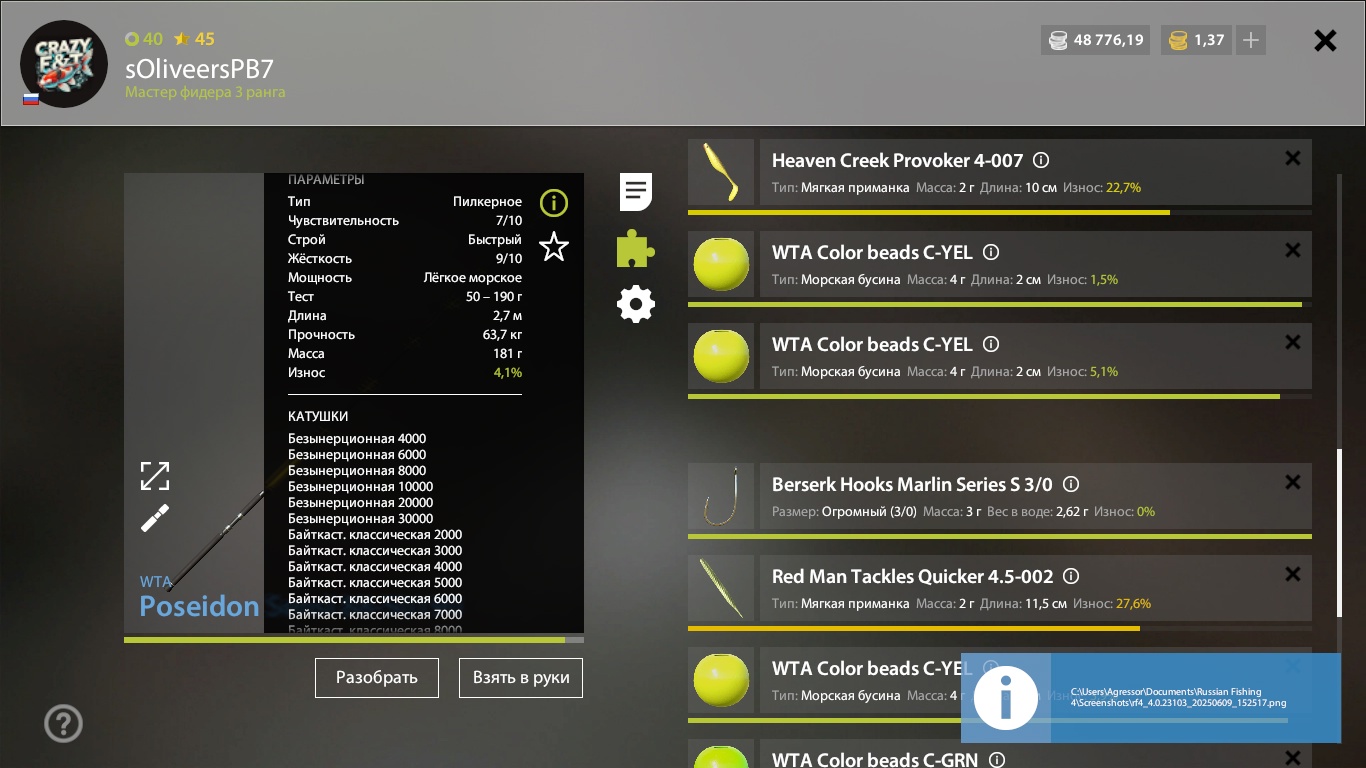Click the Износ 4,1% value
This screenshot has width=1366, height=768.
(x=508, y=372)
